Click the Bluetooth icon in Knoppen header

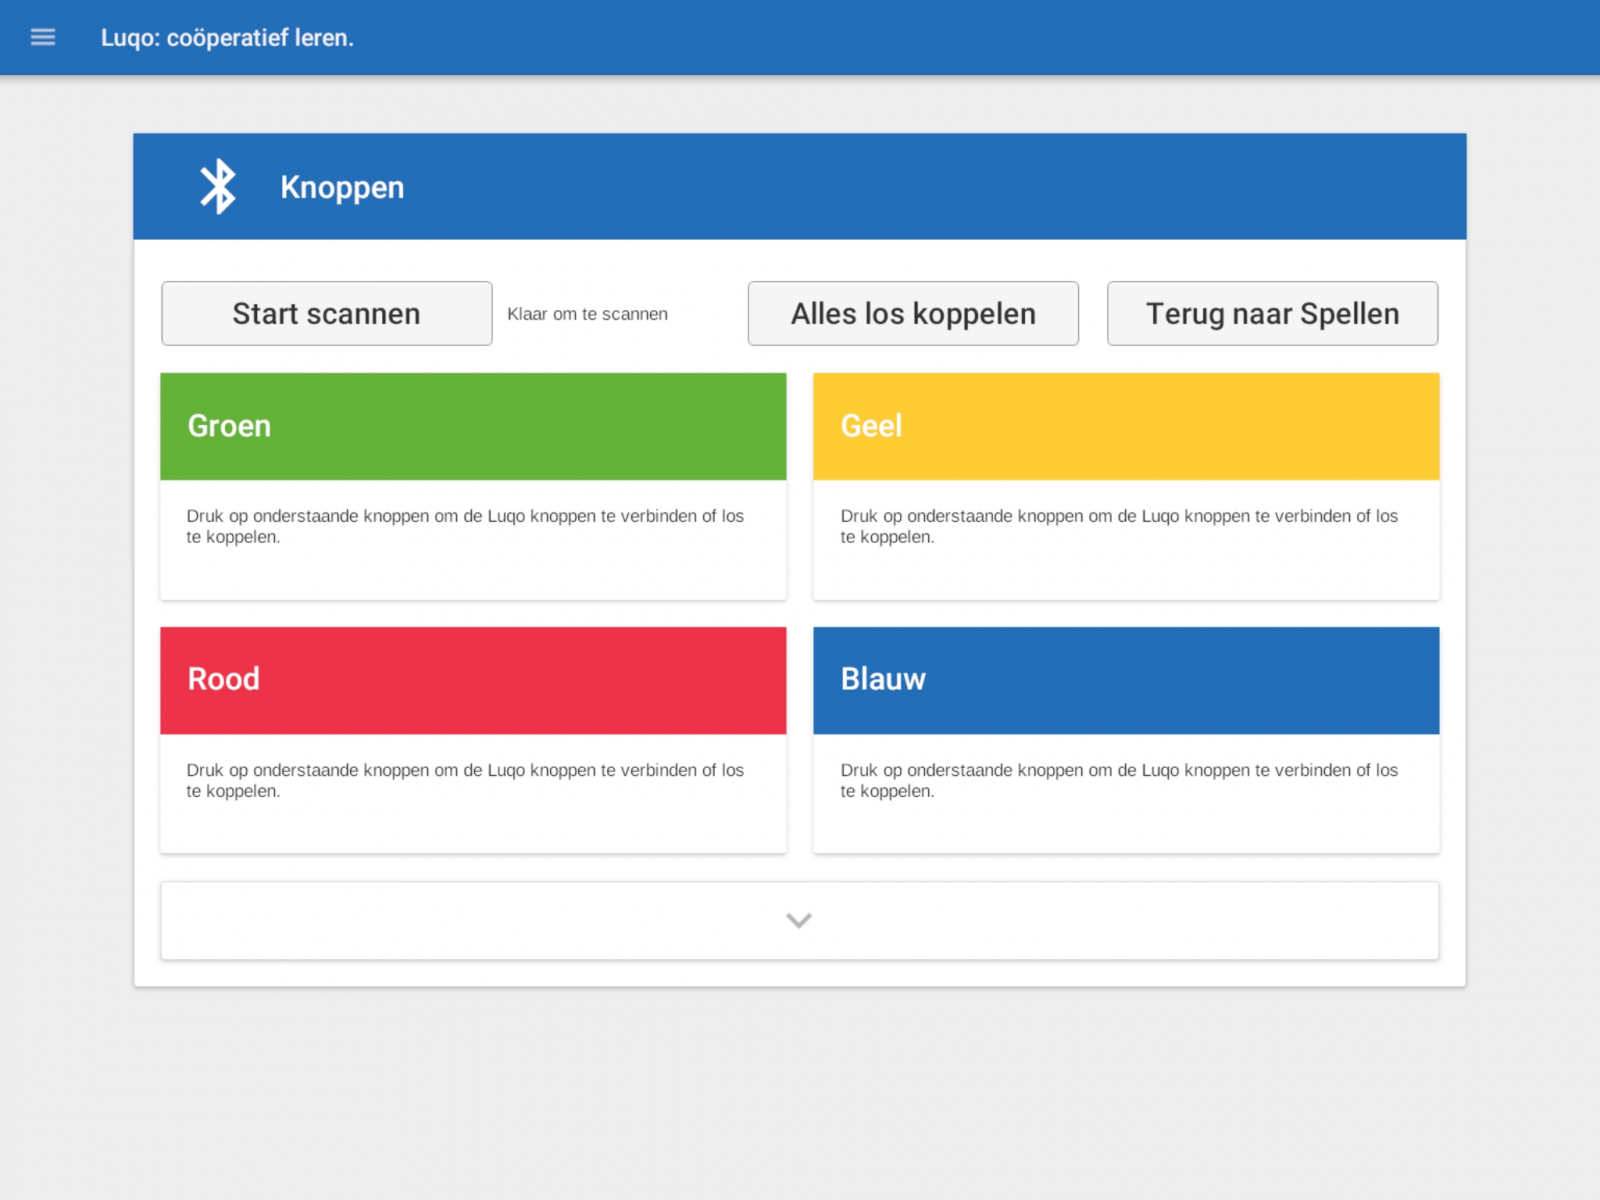(x=217, y=187)
